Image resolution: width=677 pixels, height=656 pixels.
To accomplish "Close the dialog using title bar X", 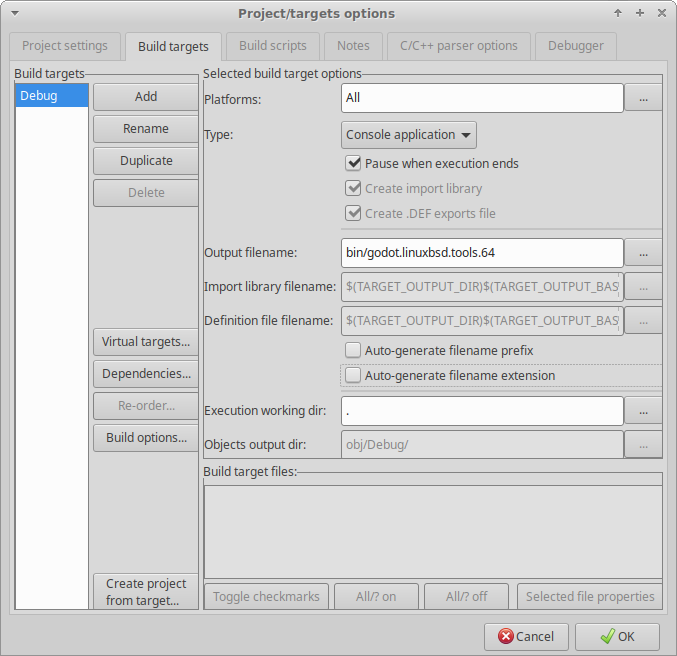I will [662, 13].
